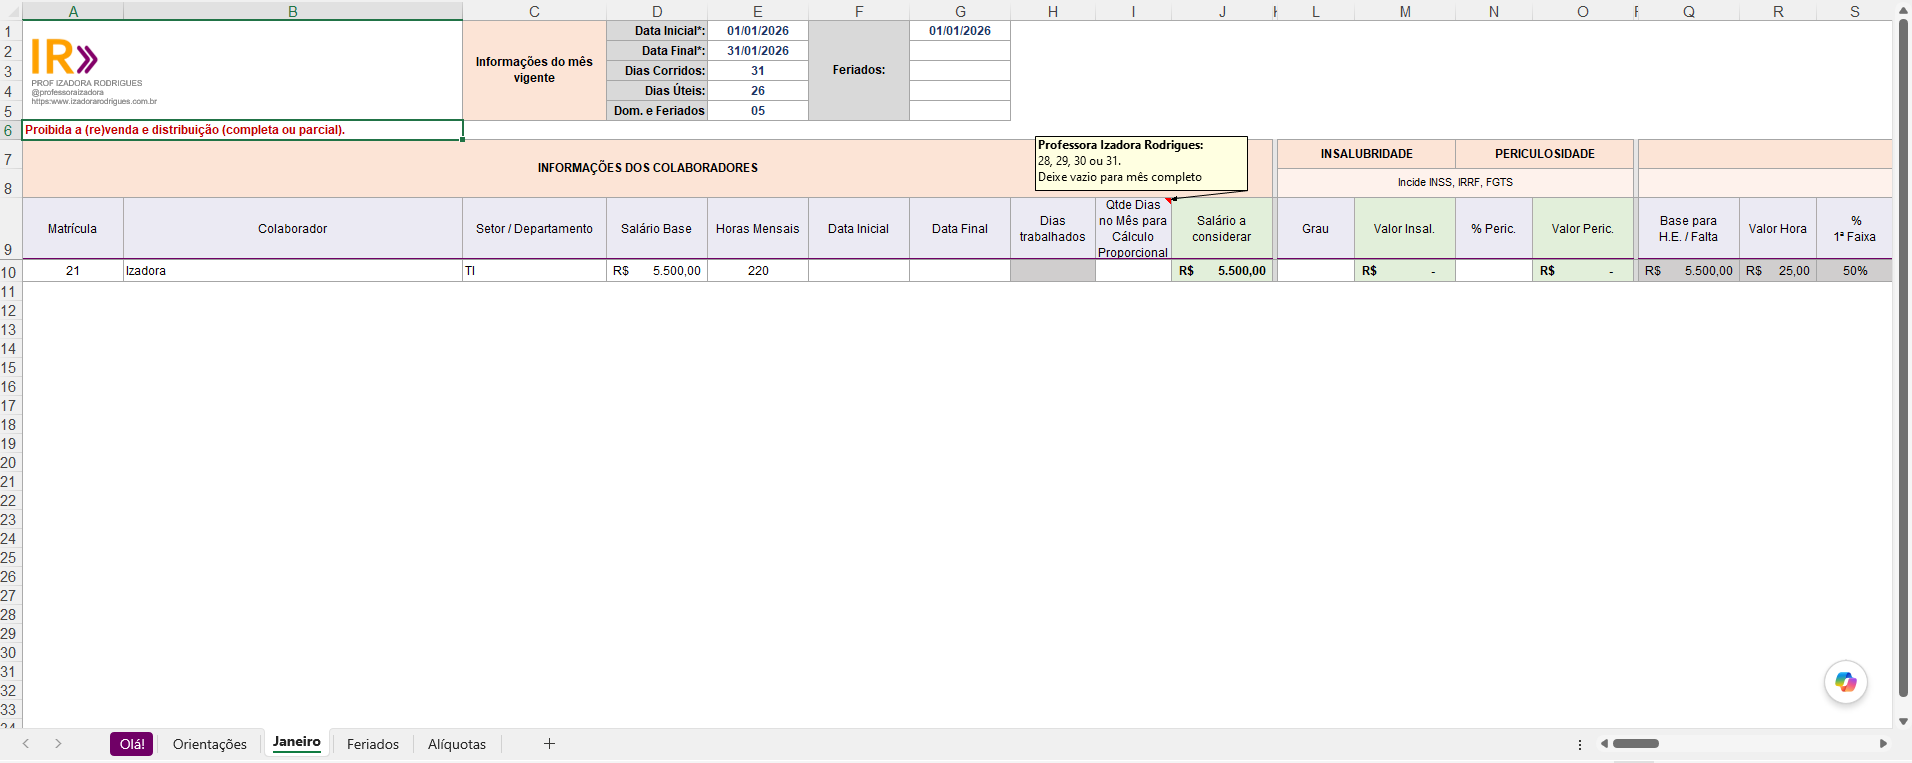Screen dimensions: 1912x763
Task: Open the Copilot floating icon
Action: pyautogui.click(x=1845, y=683)
